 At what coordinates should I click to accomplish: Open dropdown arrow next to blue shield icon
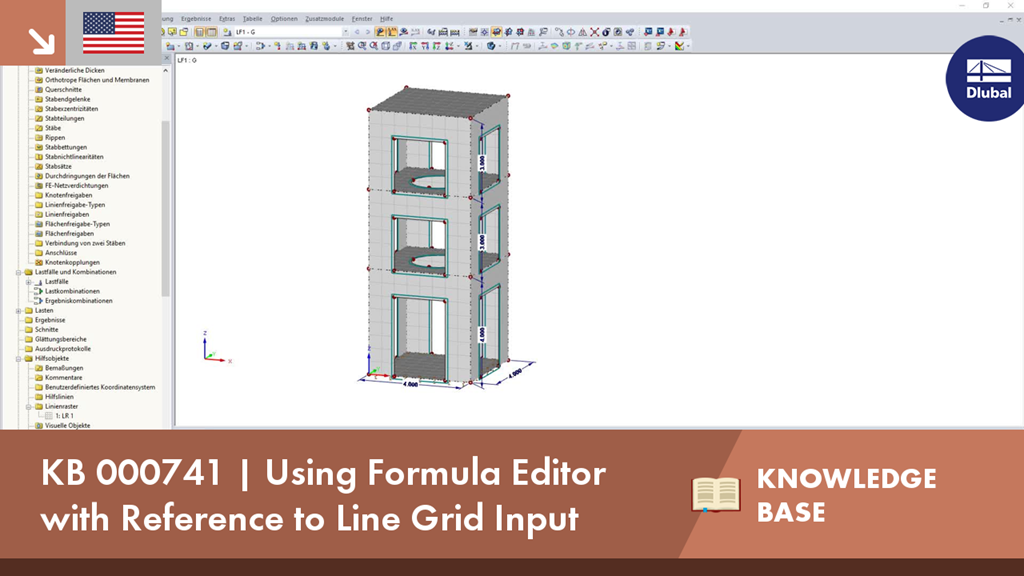coord(500,46)
